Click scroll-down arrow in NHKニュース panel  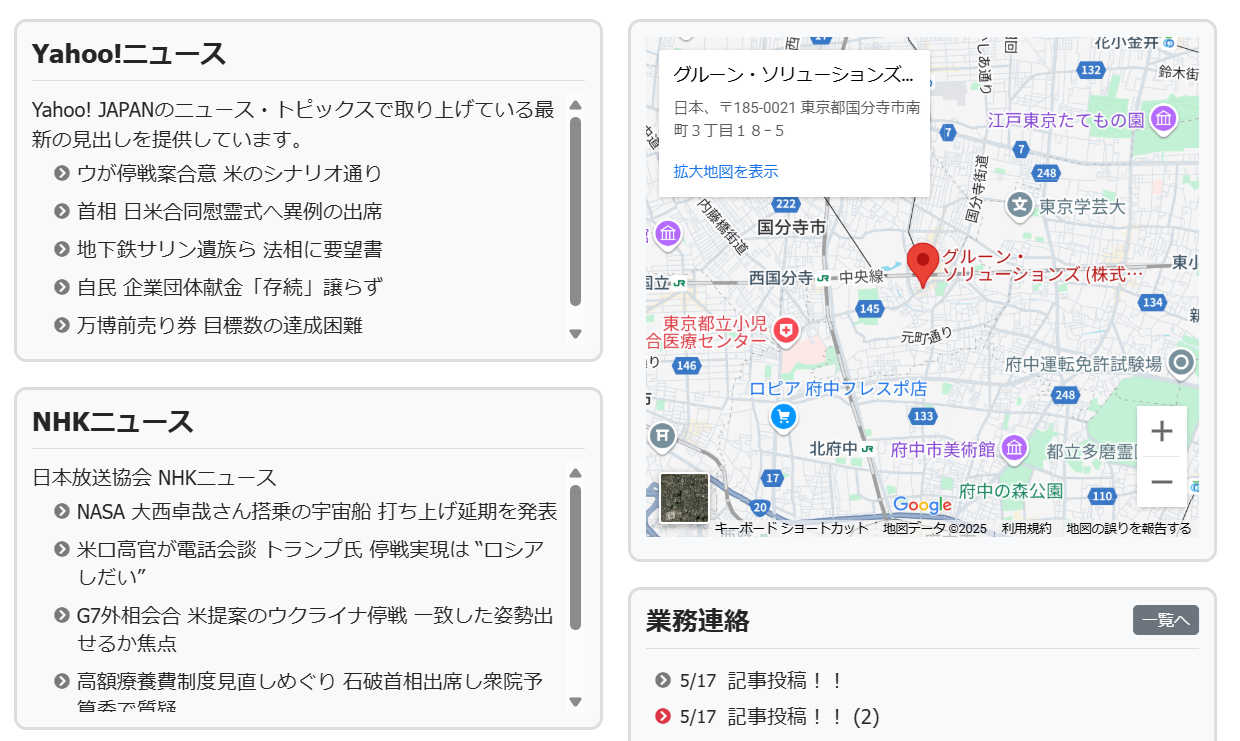coord(575,702)
